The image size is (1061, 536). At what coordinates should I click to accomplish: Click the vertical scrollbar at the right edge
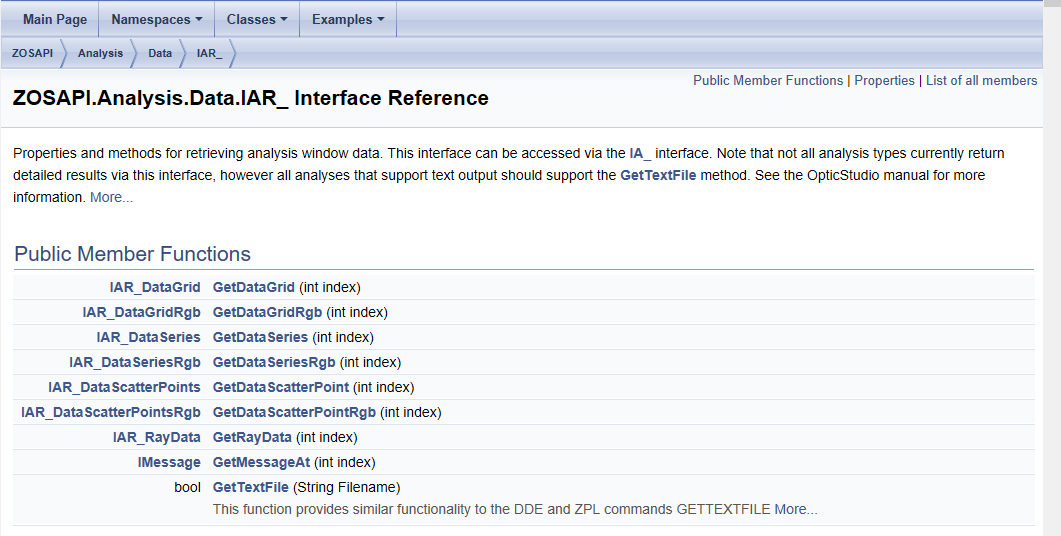(x=1052, y=268)
